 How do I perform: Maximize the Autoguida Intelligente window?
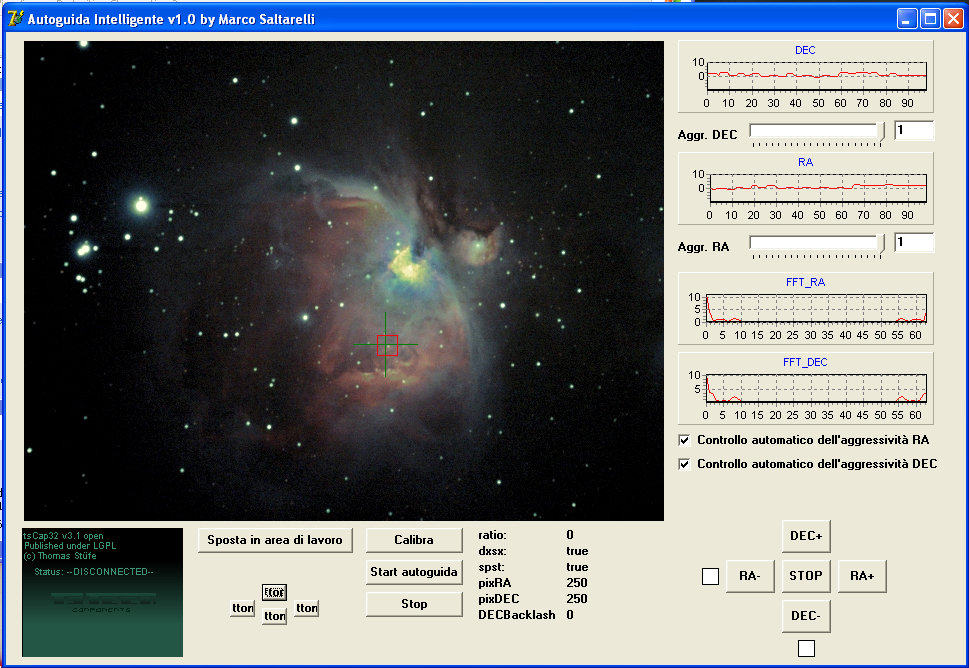coord(929,19)
